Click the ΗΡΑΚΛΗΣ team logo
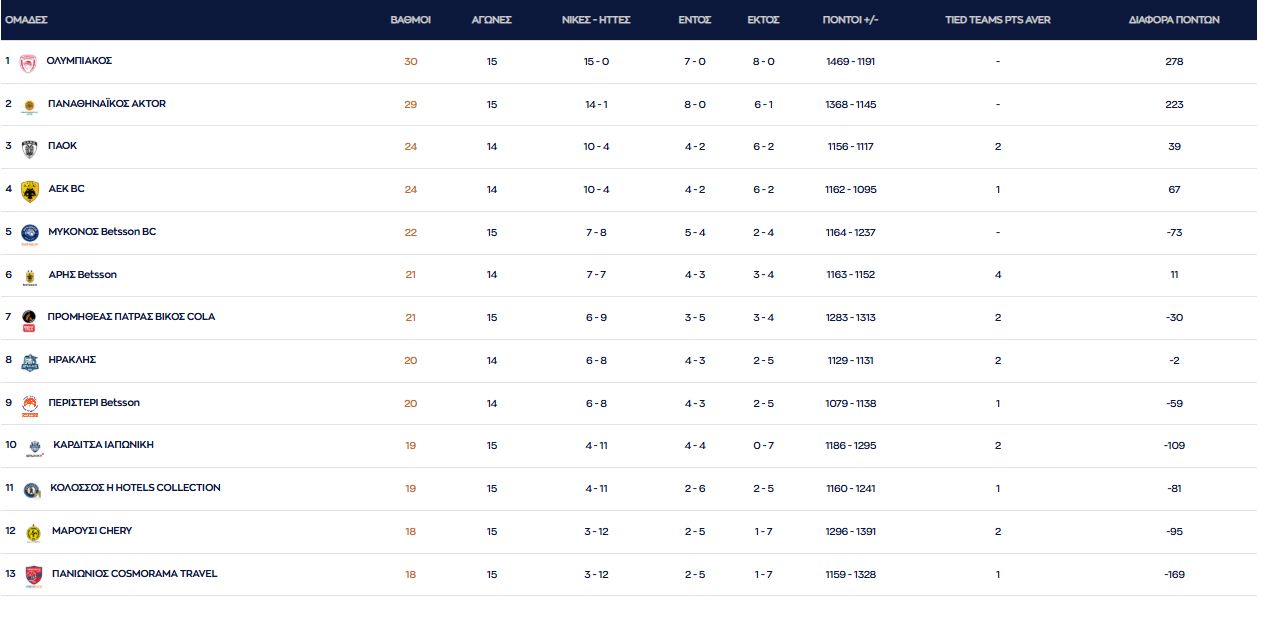 [29, 362]
